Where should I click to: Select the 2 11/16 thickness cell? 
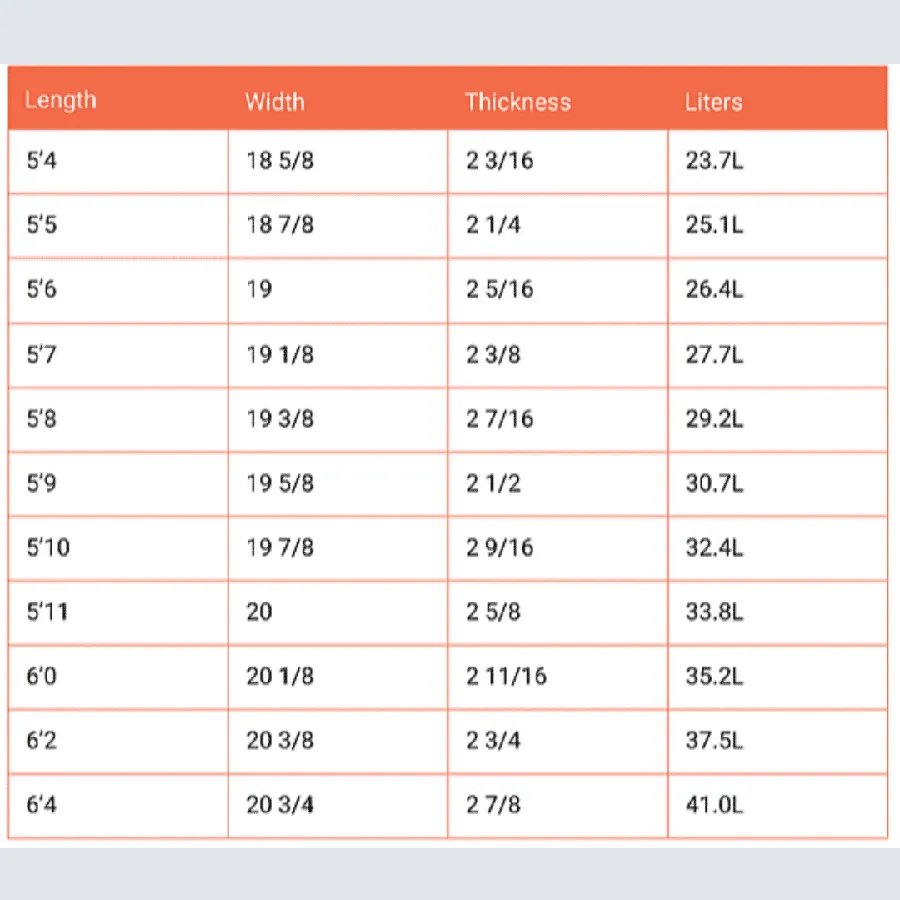pos(557,677)
